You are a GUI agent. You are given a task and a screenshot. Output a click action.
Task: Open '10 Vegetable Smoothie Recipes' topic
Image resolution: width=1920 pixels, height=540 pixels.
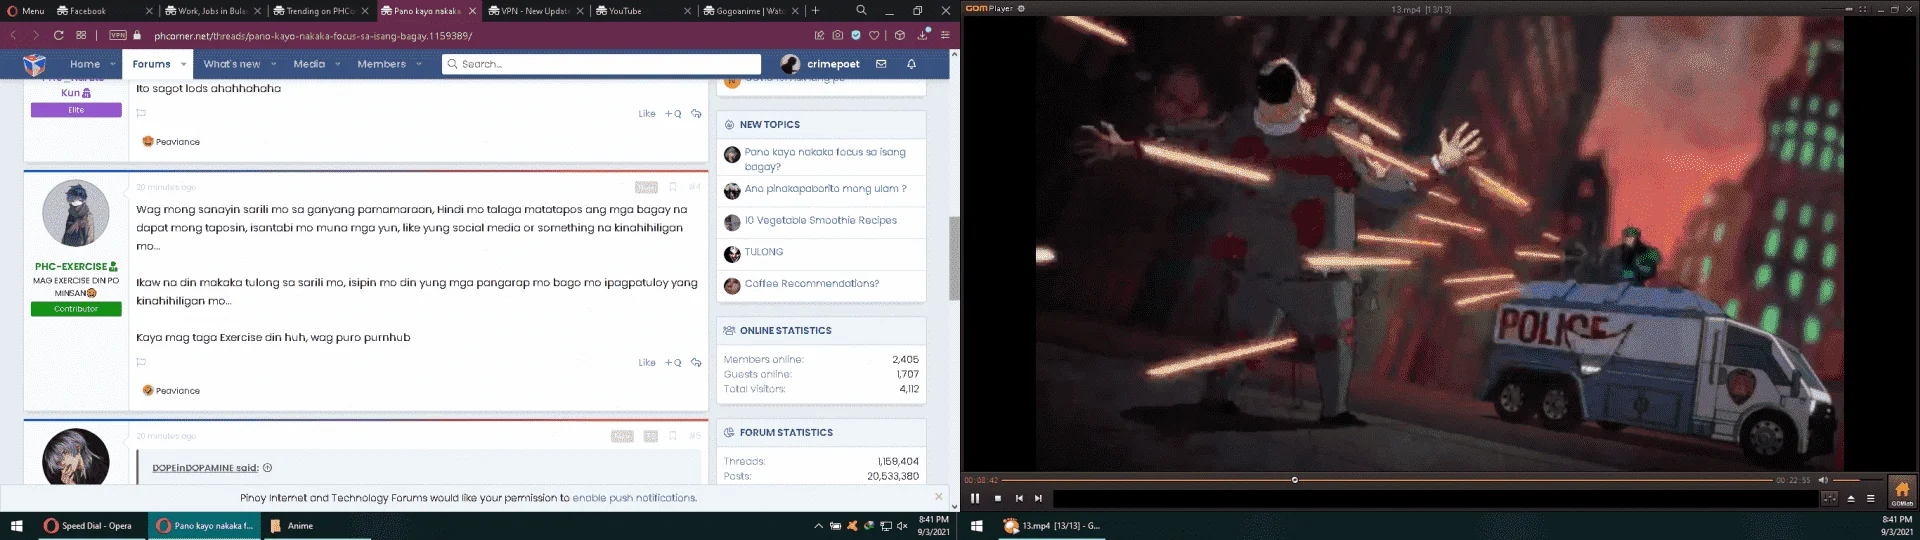(820, 220)
